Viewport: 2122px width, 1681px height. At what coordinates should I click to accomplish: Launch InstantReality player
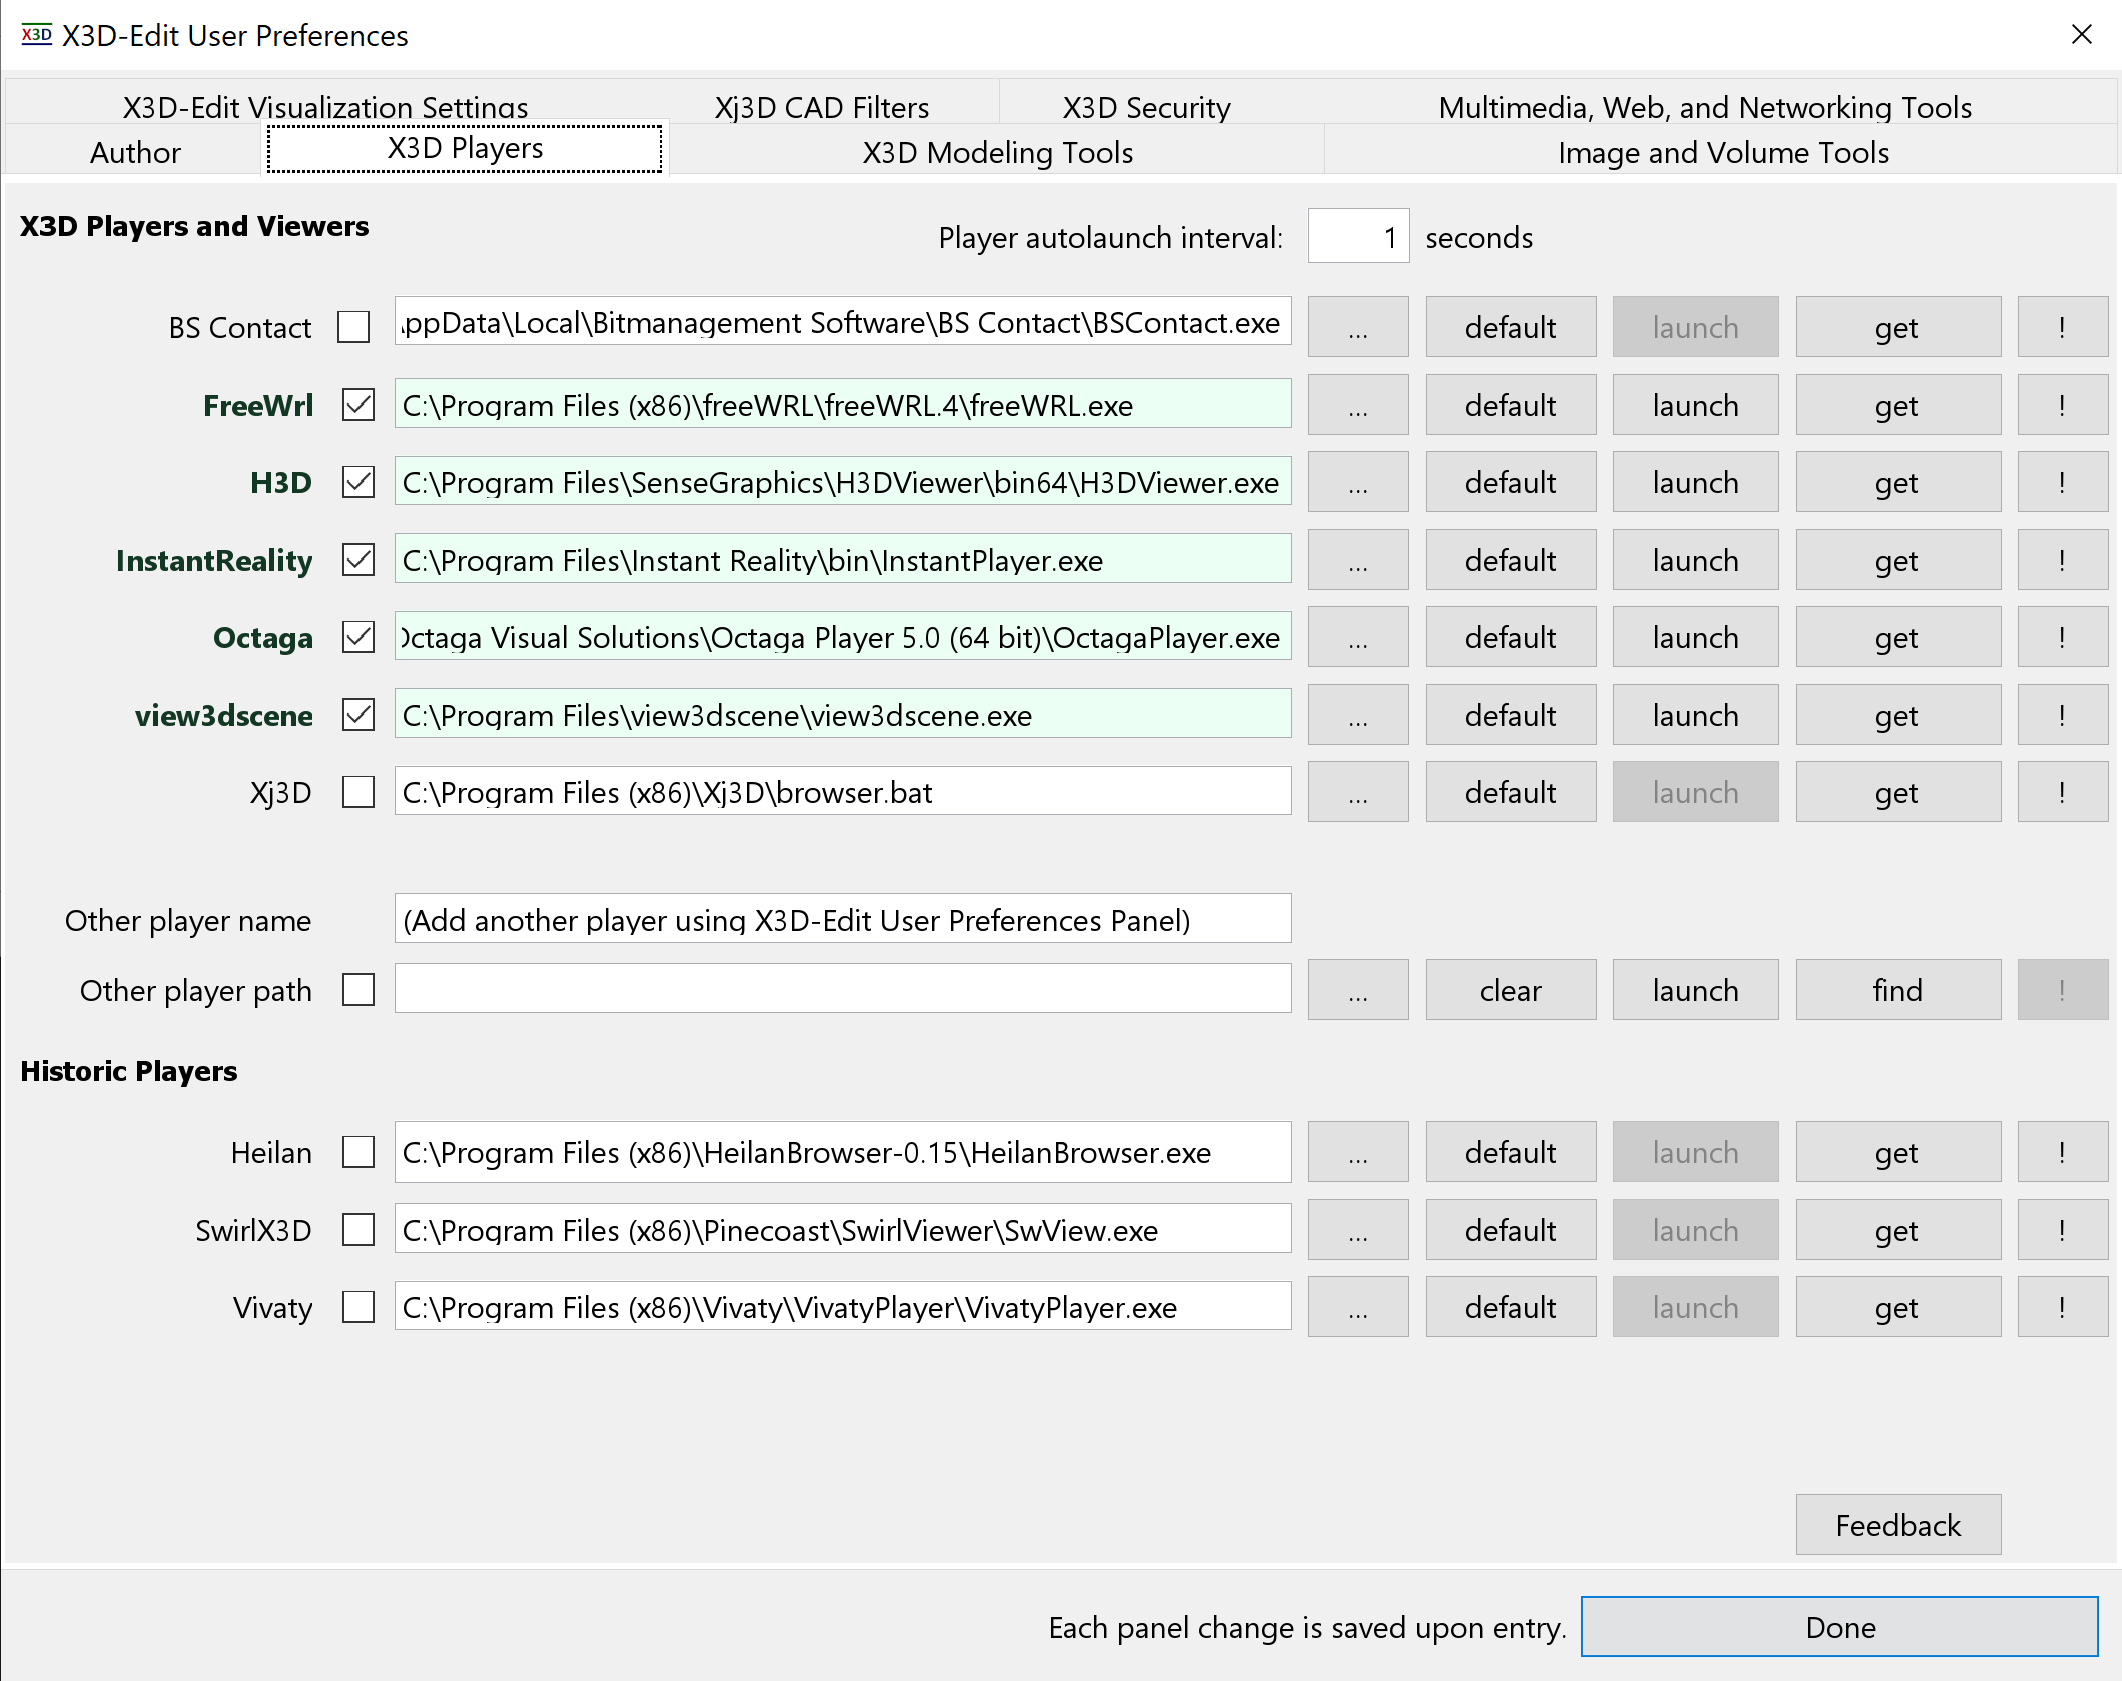pyautogui.click(x=1695, y=560)
